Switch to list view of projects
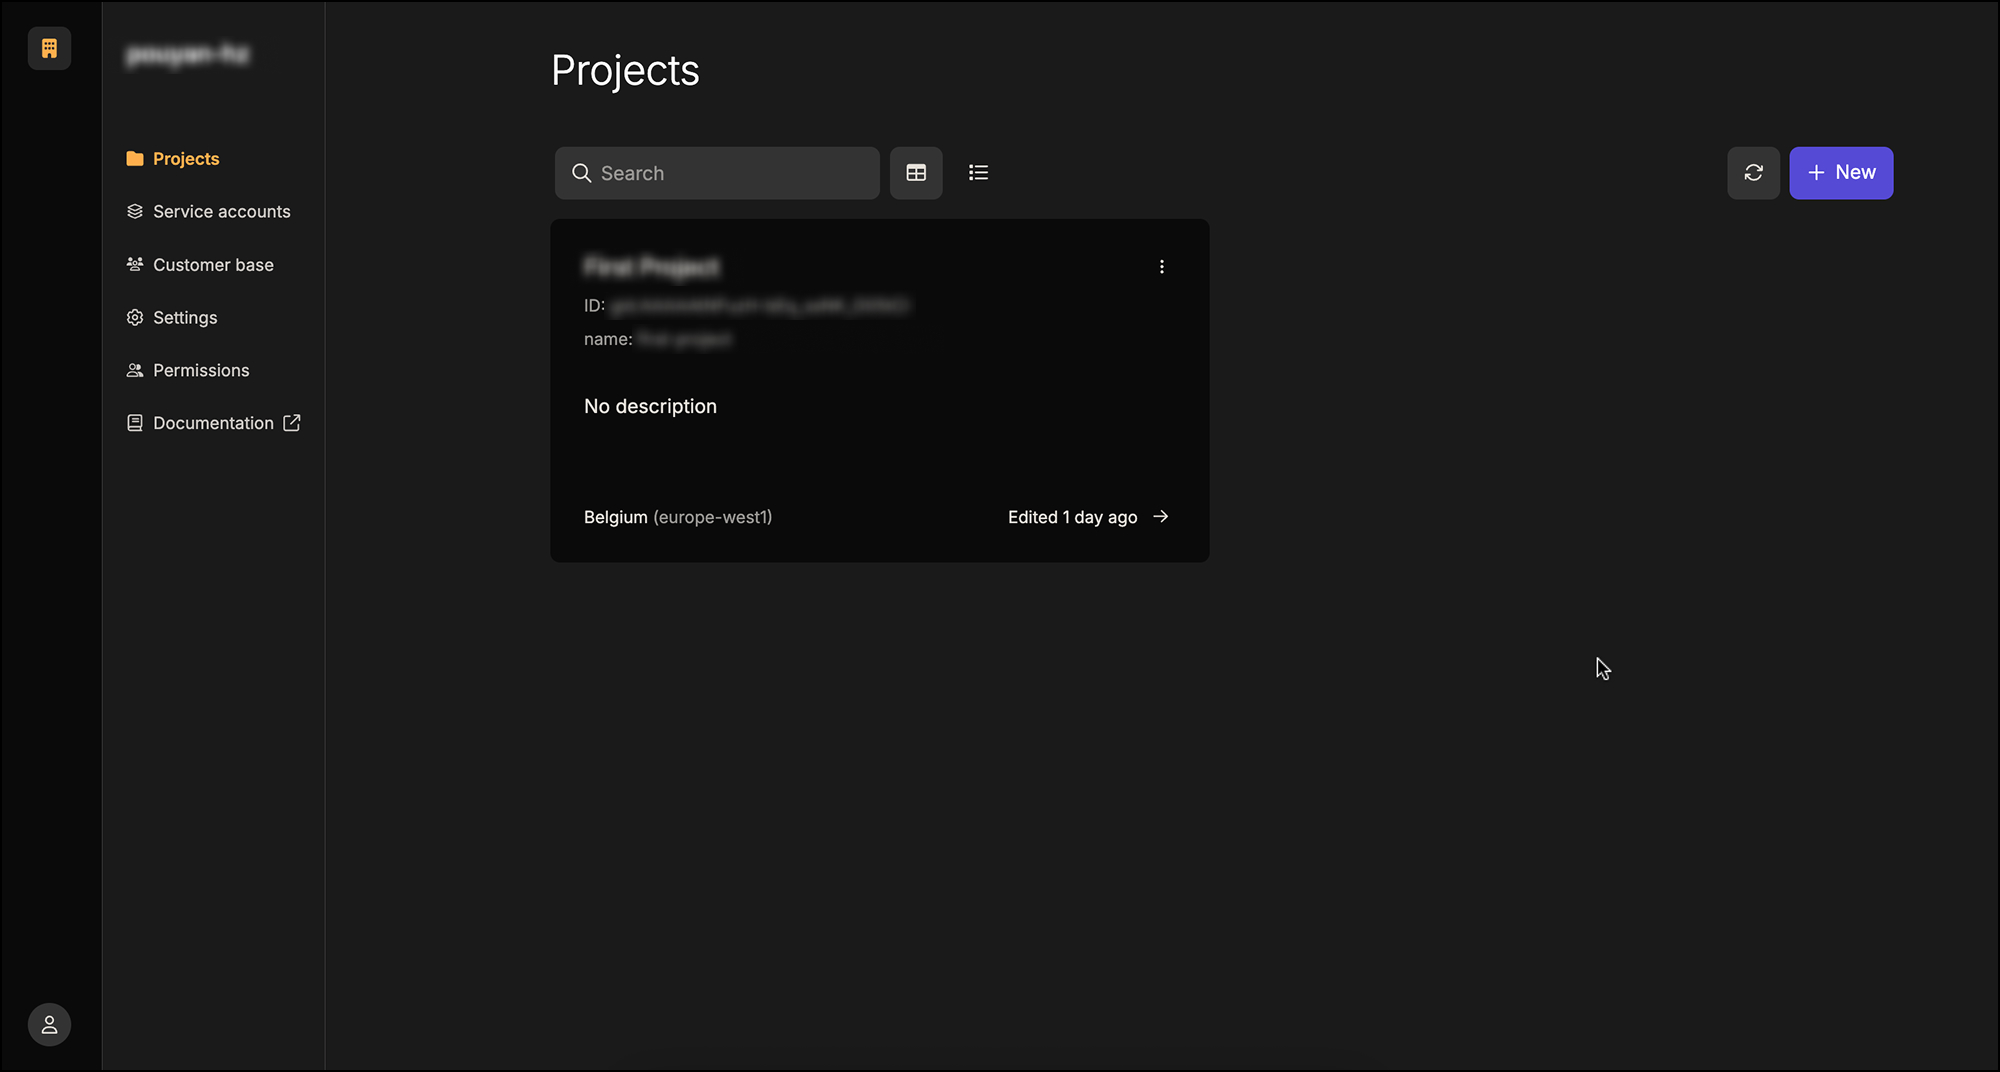This screenshot has height=1072, width=2000. 978,172
